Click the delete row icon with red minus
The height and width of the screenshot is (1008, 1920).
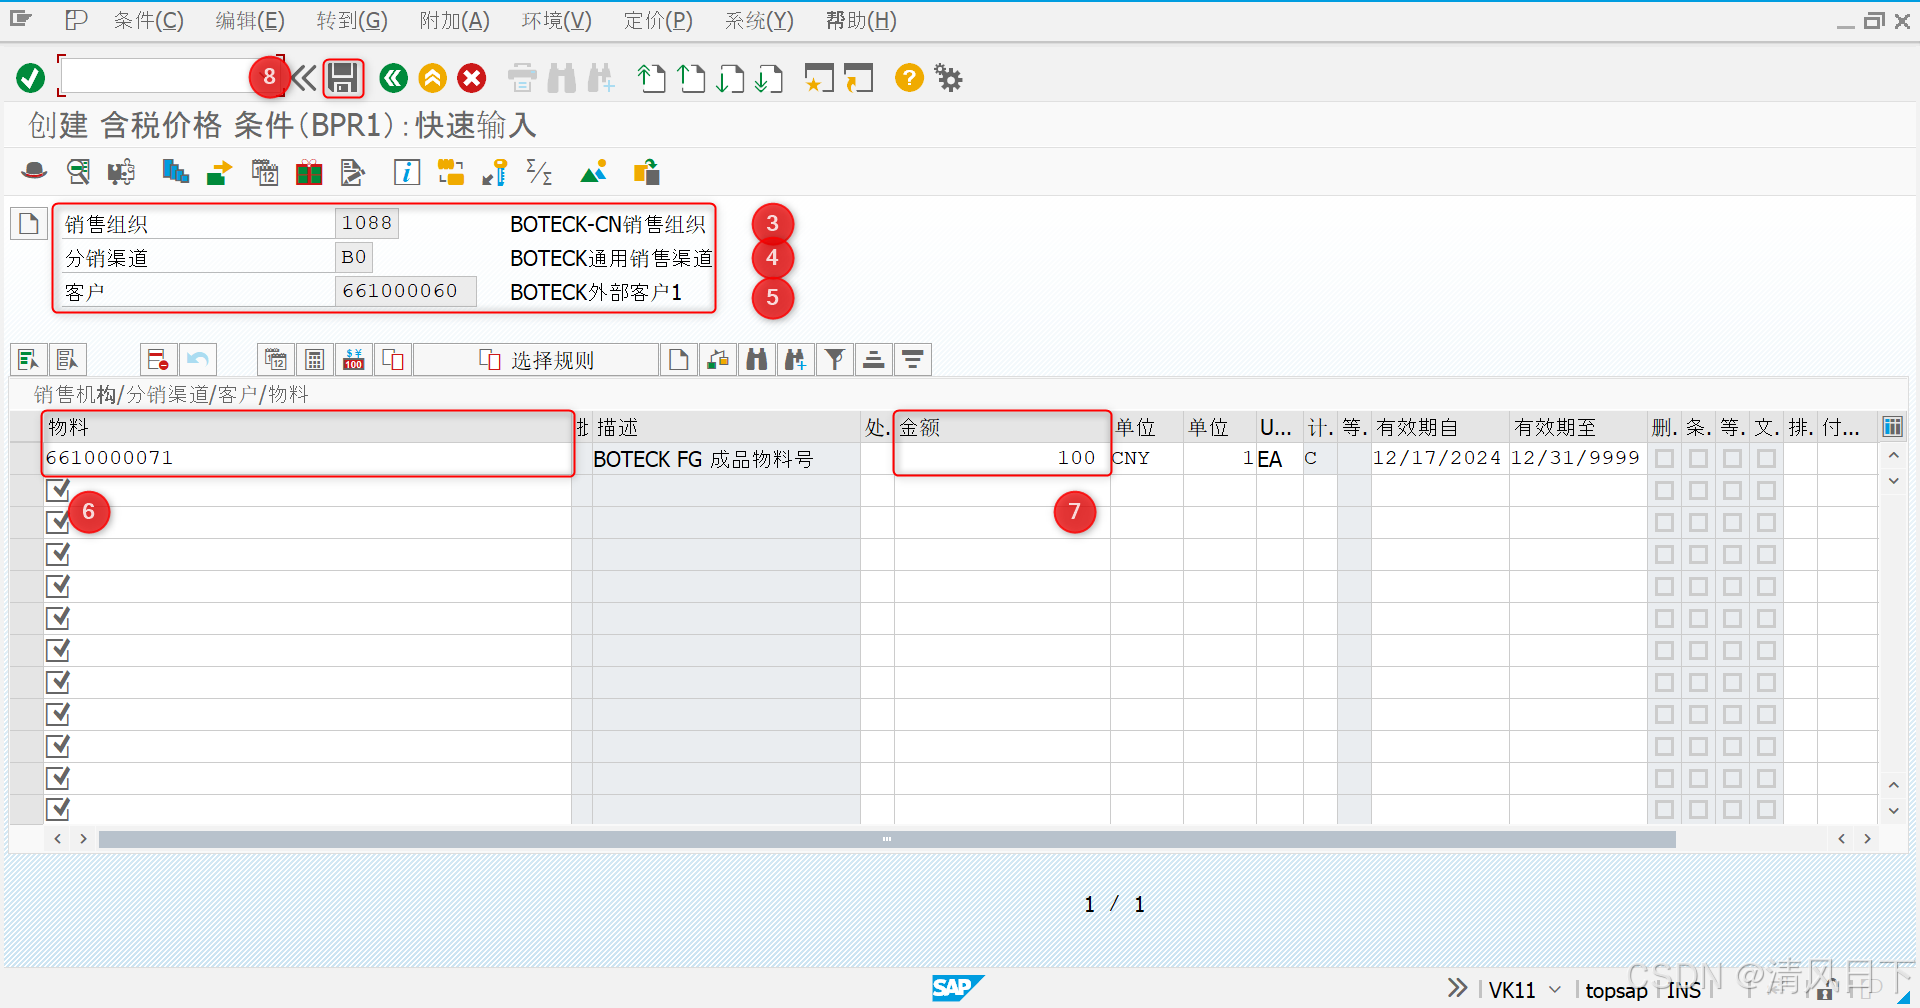click(x=158, y=359)
